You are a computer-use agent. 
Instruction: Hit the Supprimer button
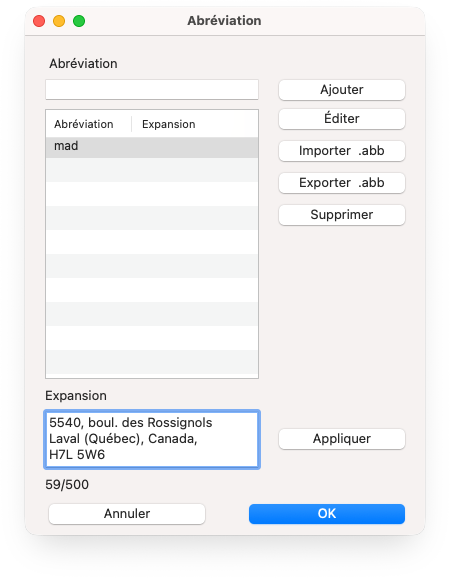coord(342,215)
